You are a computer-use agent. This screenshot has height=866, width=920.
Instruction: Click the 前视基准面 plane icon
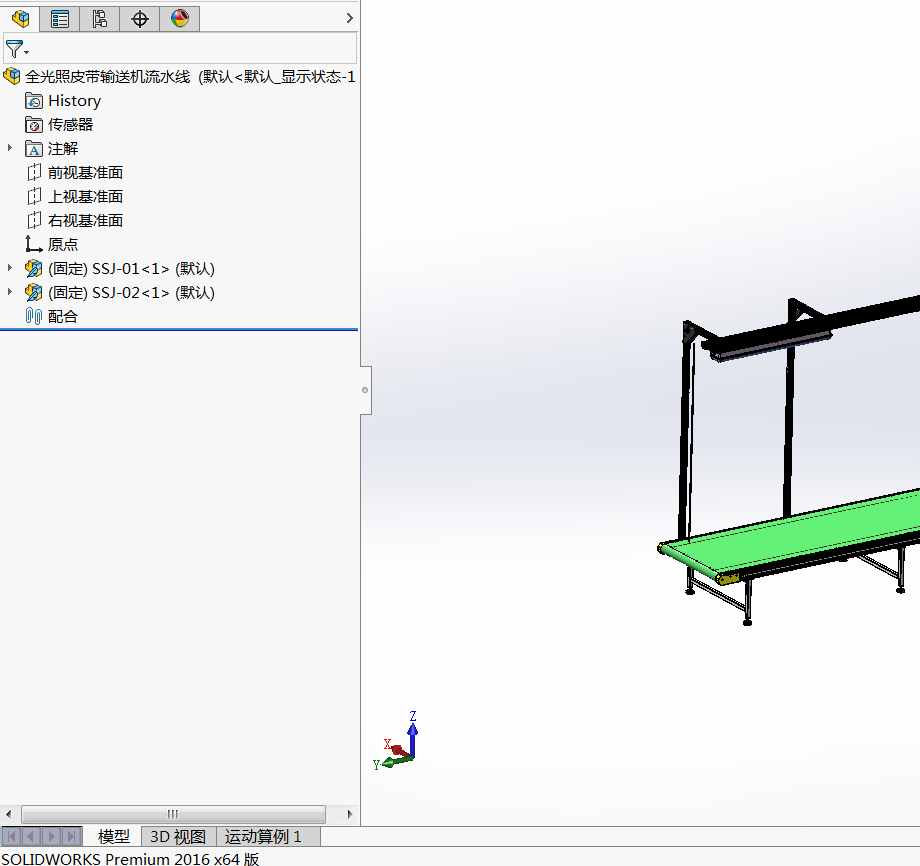click(34, 172)
